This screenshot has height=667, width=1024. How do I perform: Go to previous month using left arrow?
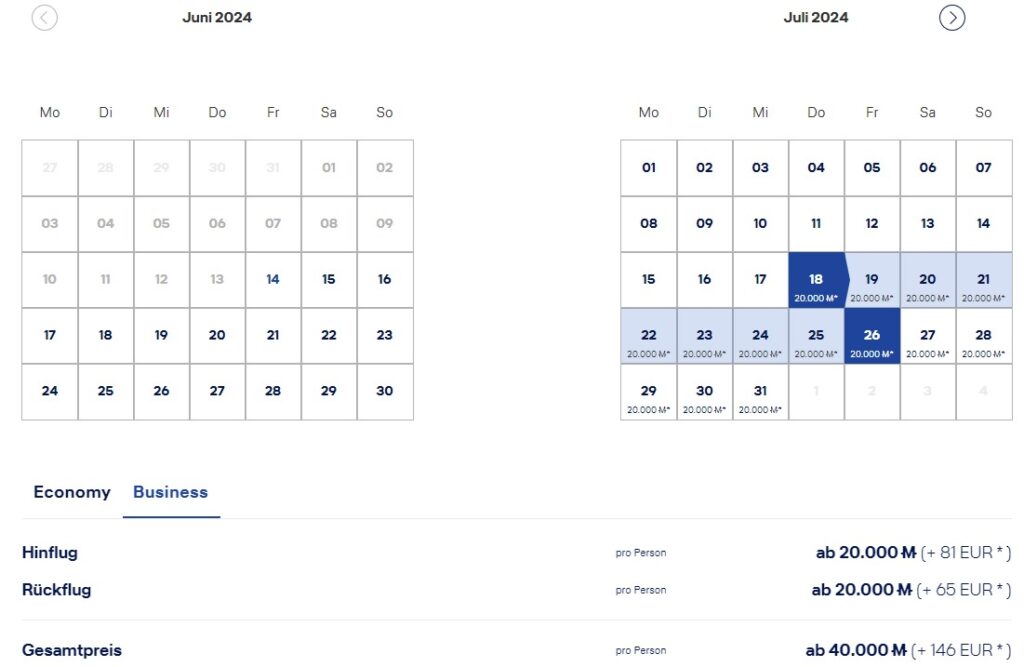[x=45, y=17]
